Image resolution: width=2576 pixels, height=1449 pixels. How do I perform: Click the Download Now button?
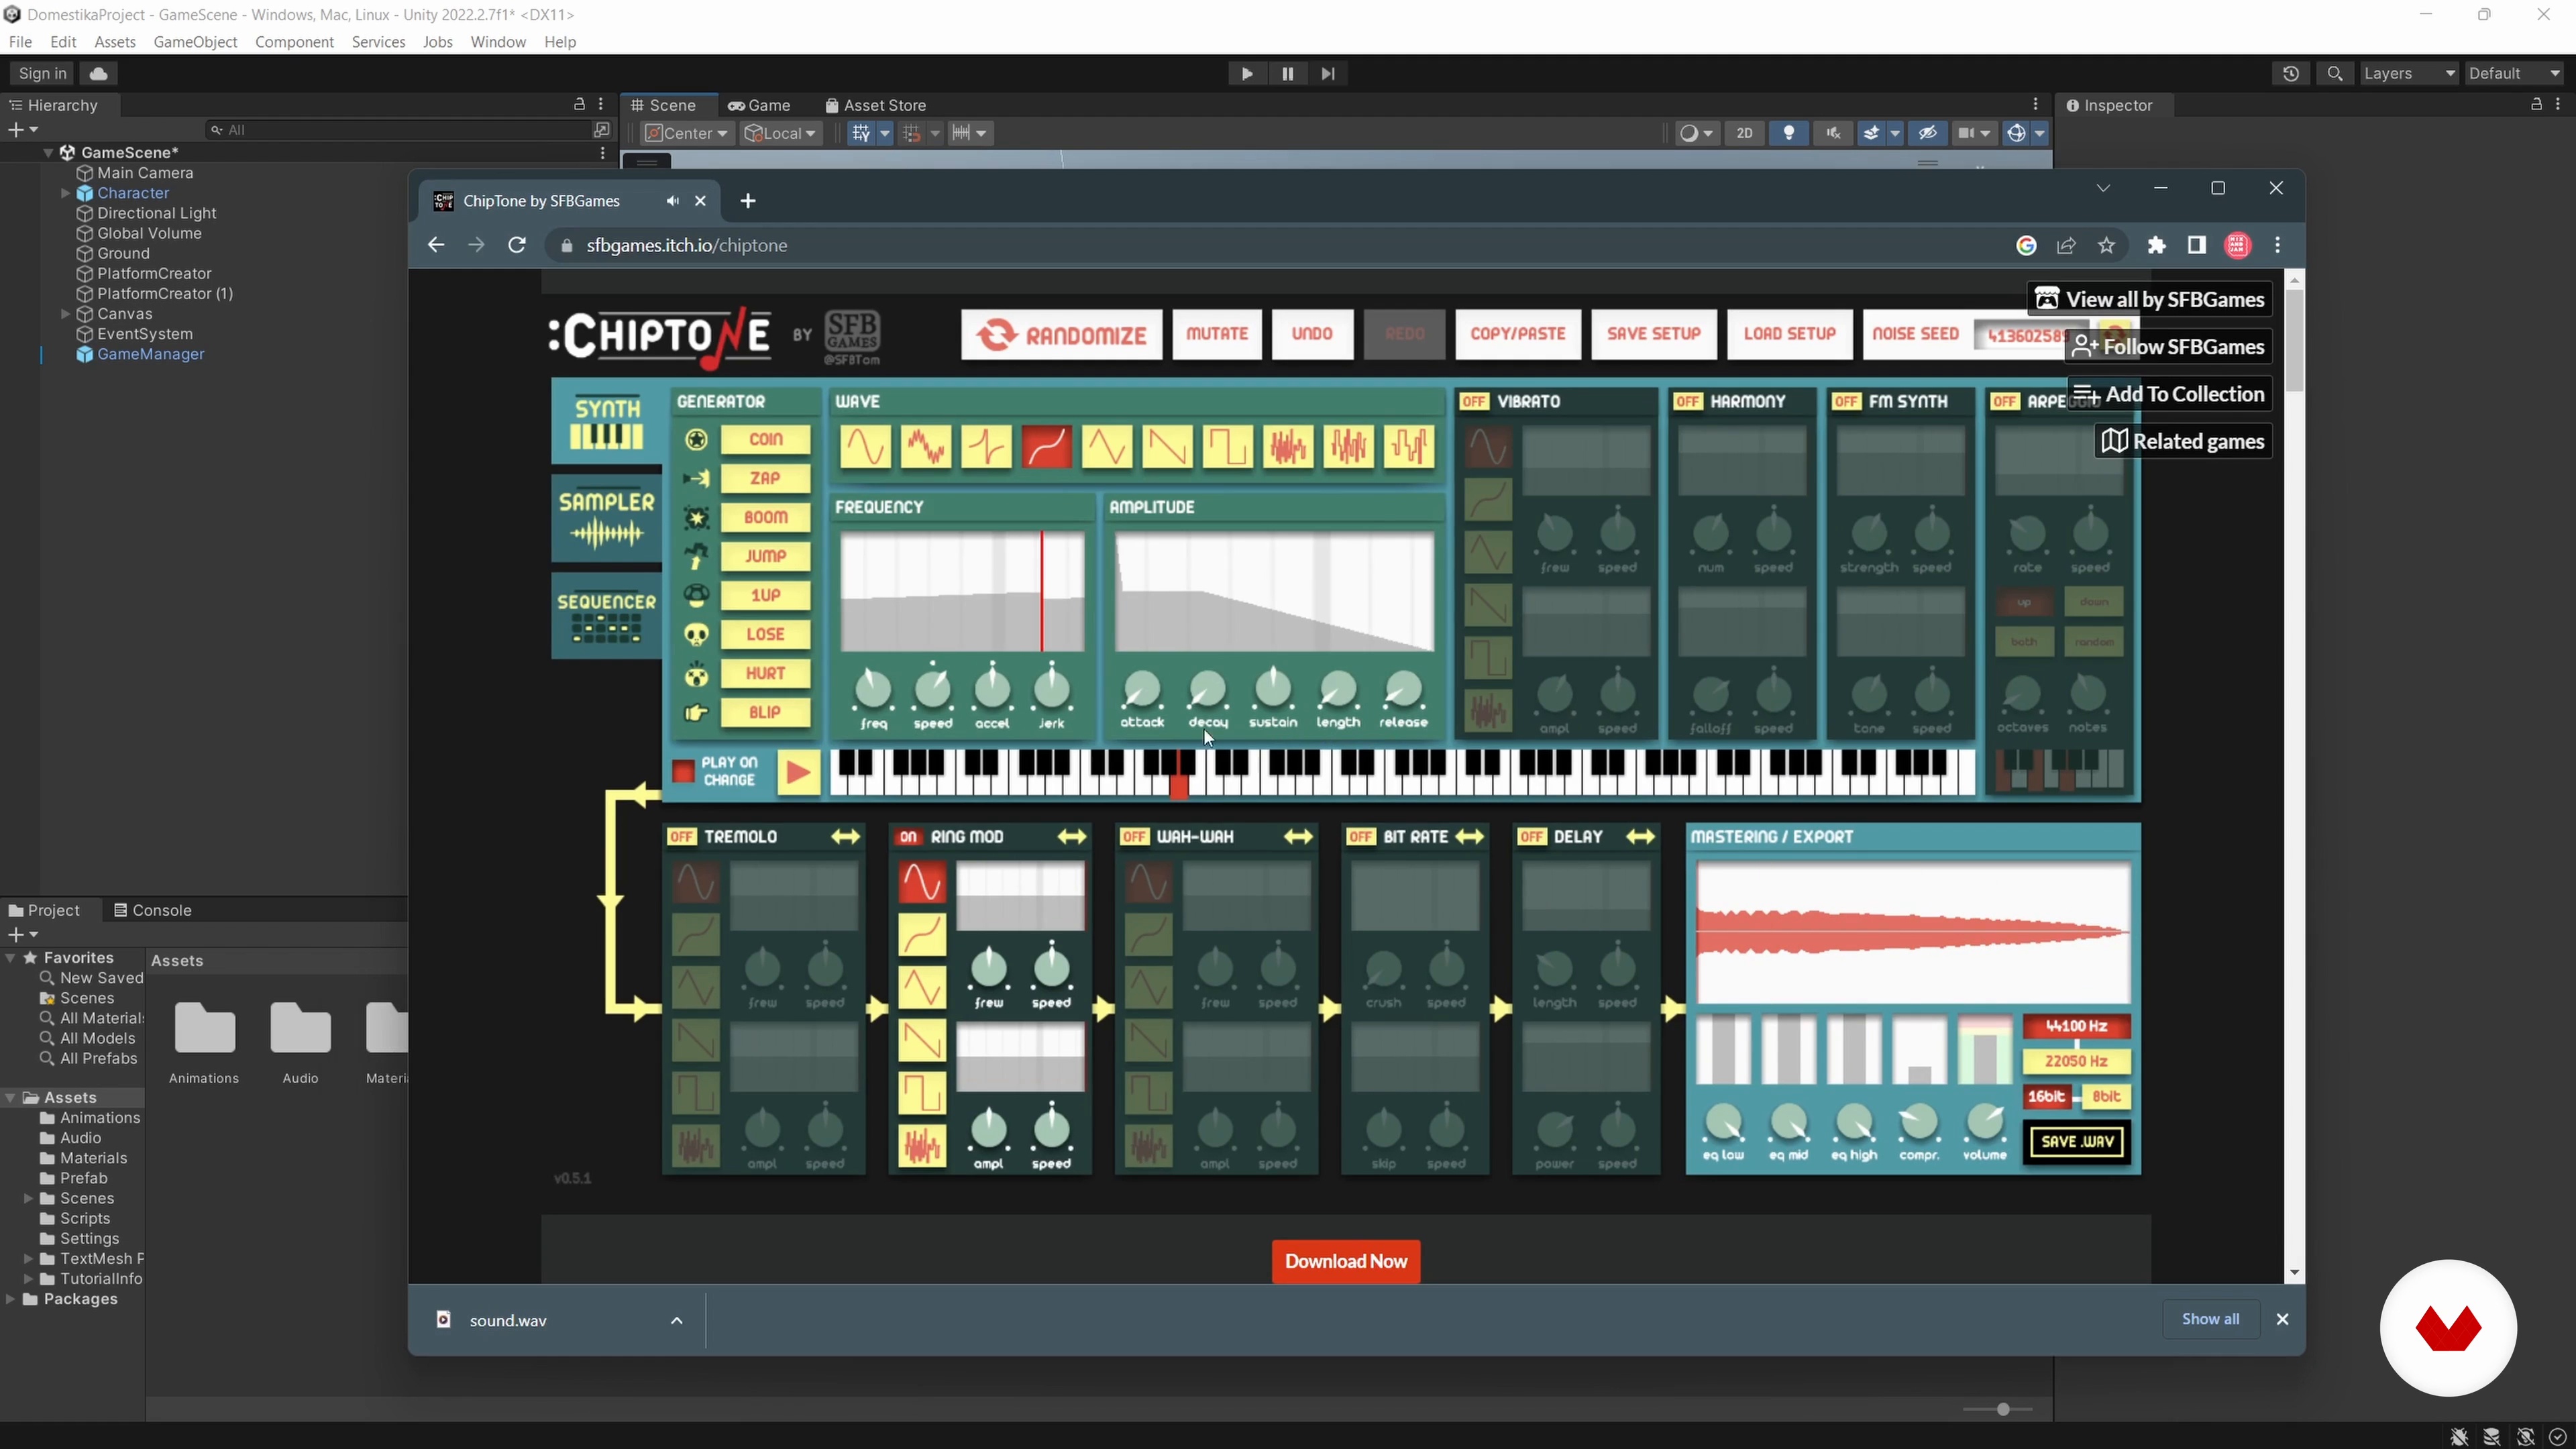click(1346, 1261)
